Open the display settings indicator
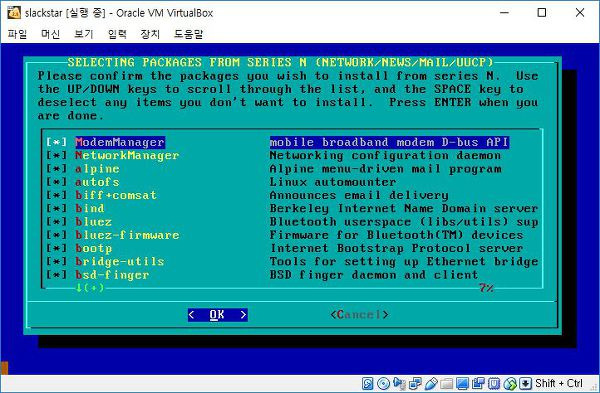Viewport: 600px width, 393px height. pyautogui.click(x=462, y=383)
